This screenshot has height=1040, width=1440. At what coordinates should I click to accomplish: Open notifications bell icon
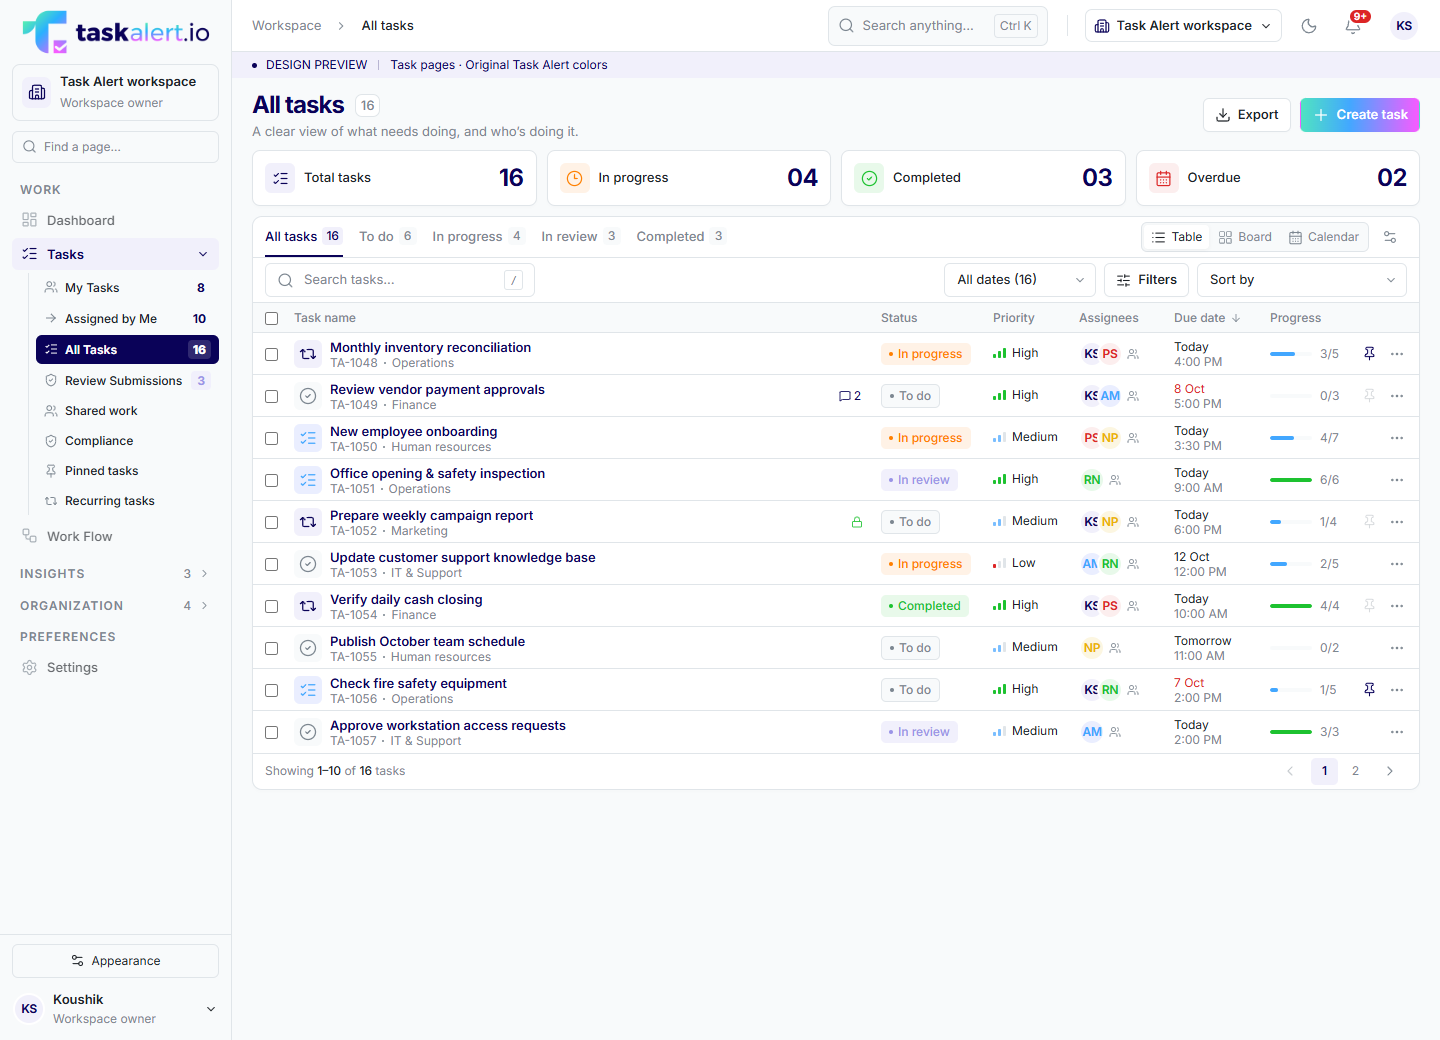(1353, 26)
